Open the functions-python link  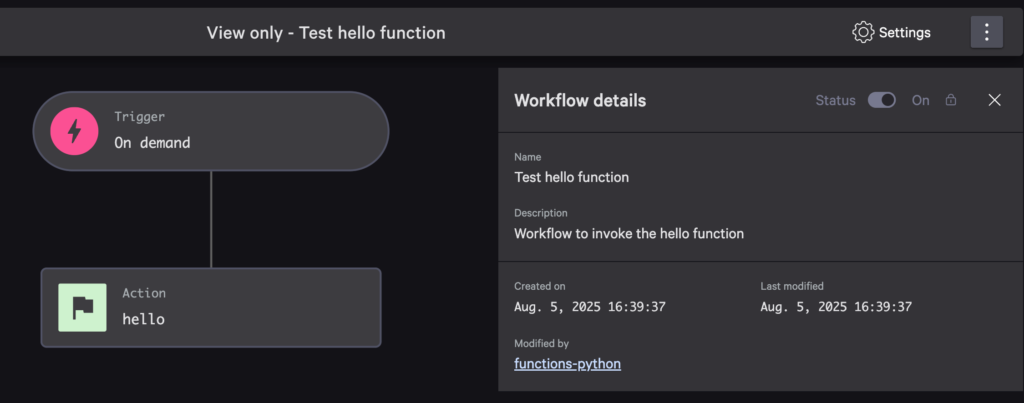[567, 364]
